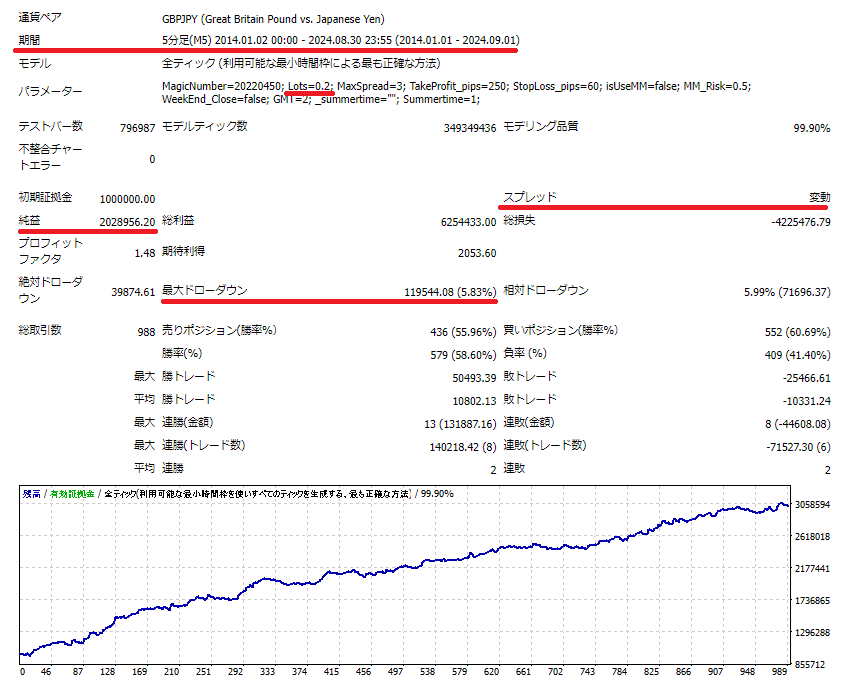
Task: Click the chart y-axis label 3058594
Action: 812,505
